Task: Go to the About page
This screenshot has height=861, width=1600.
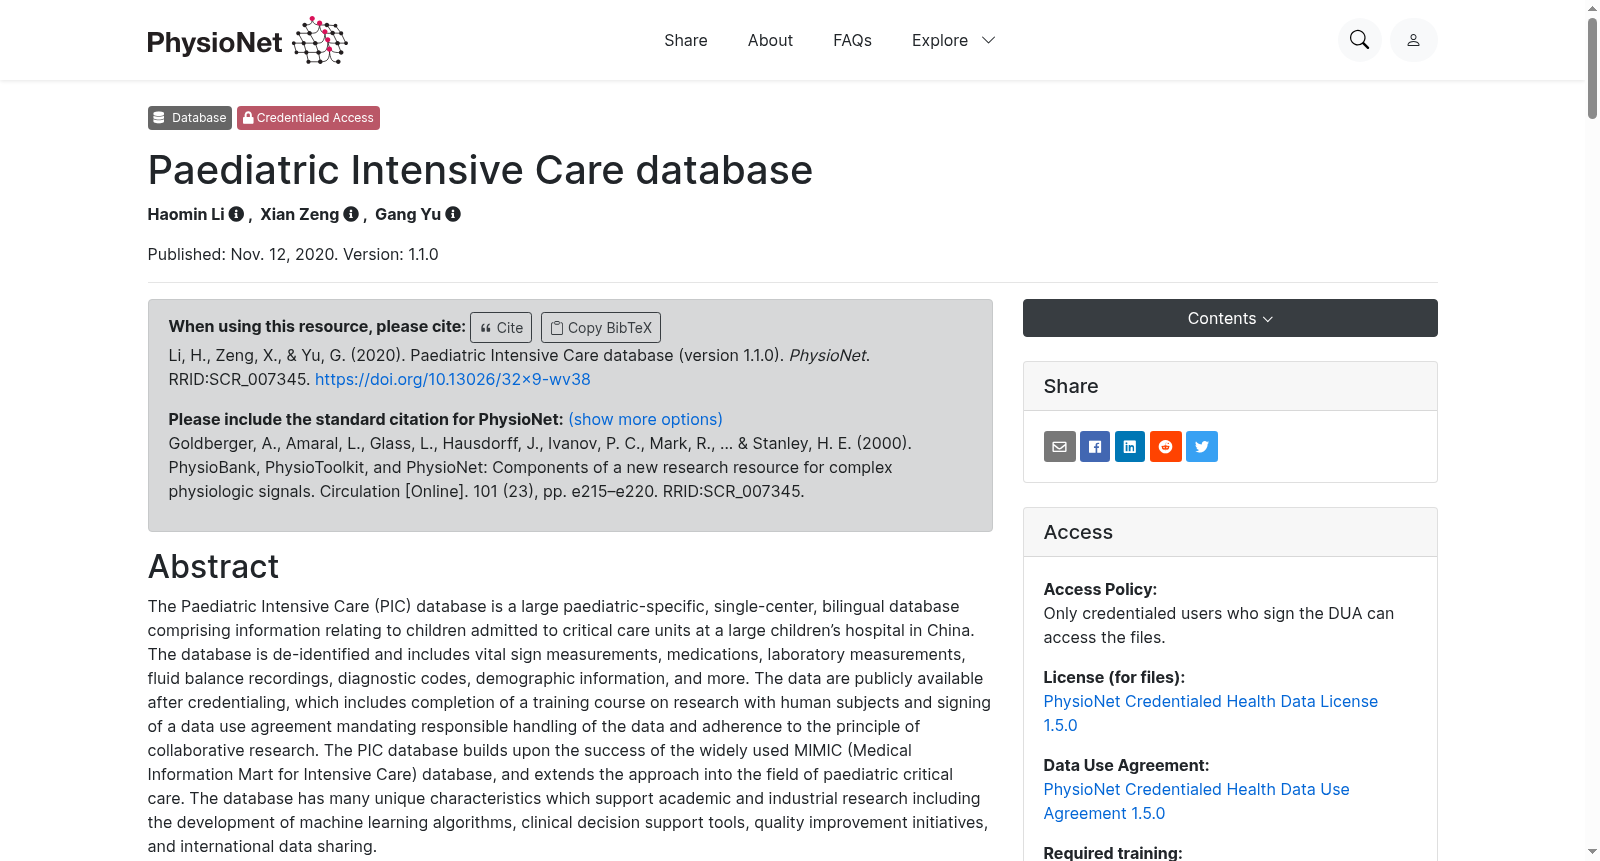Action: pos(770,40)
